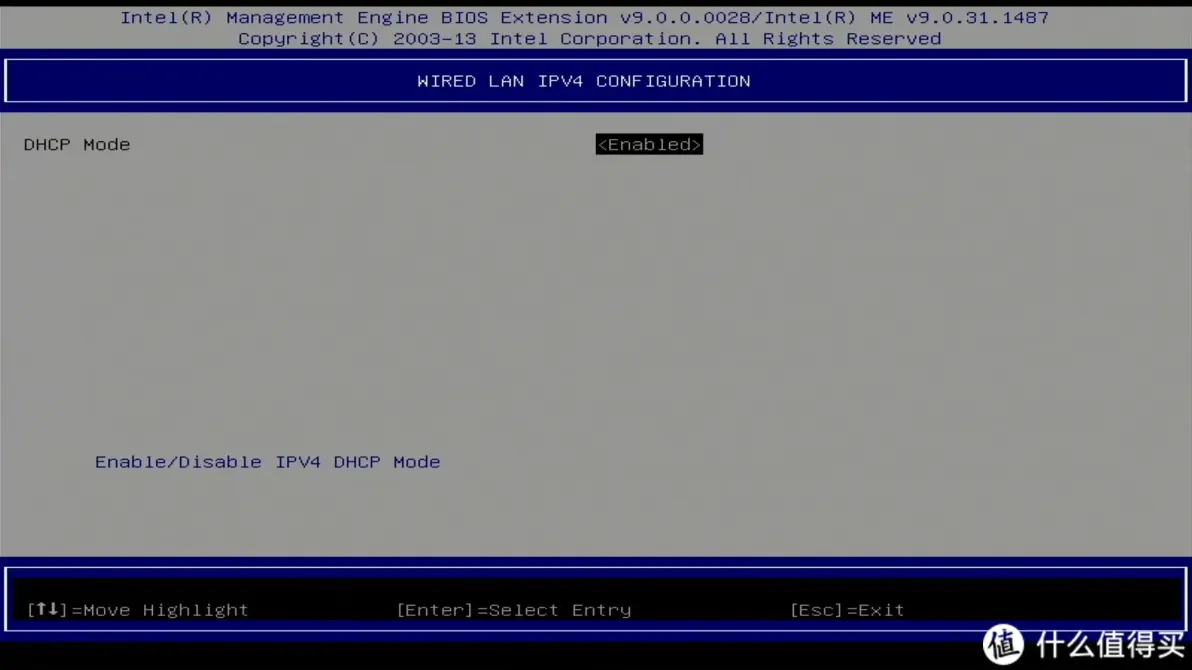Click the WIRED LAN IPV4 CONFIGURATION title

tap(583, 82)
